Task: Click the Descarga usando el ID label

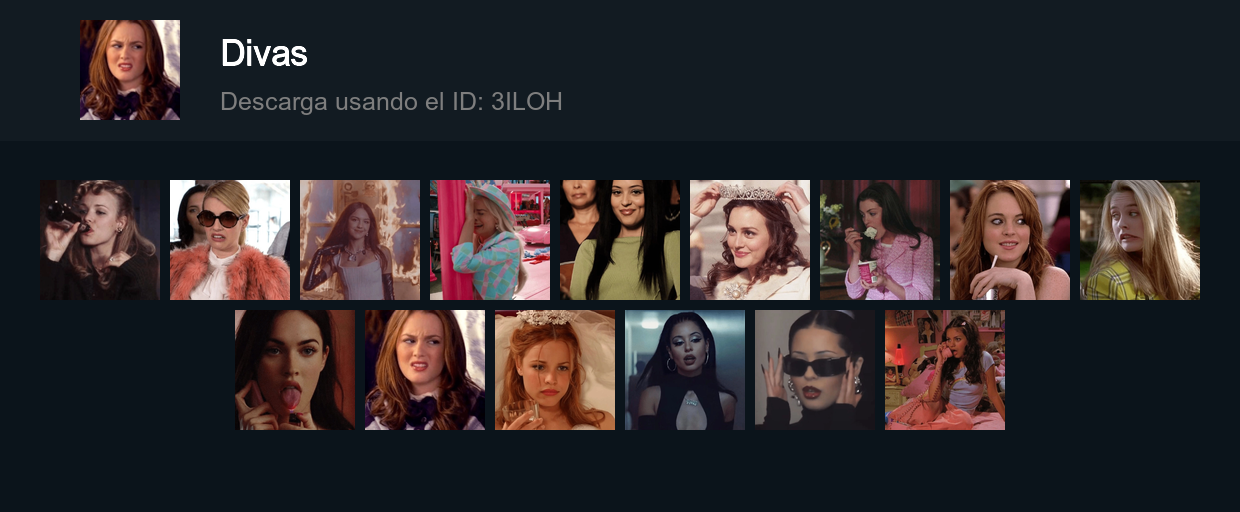Action: 353,101
